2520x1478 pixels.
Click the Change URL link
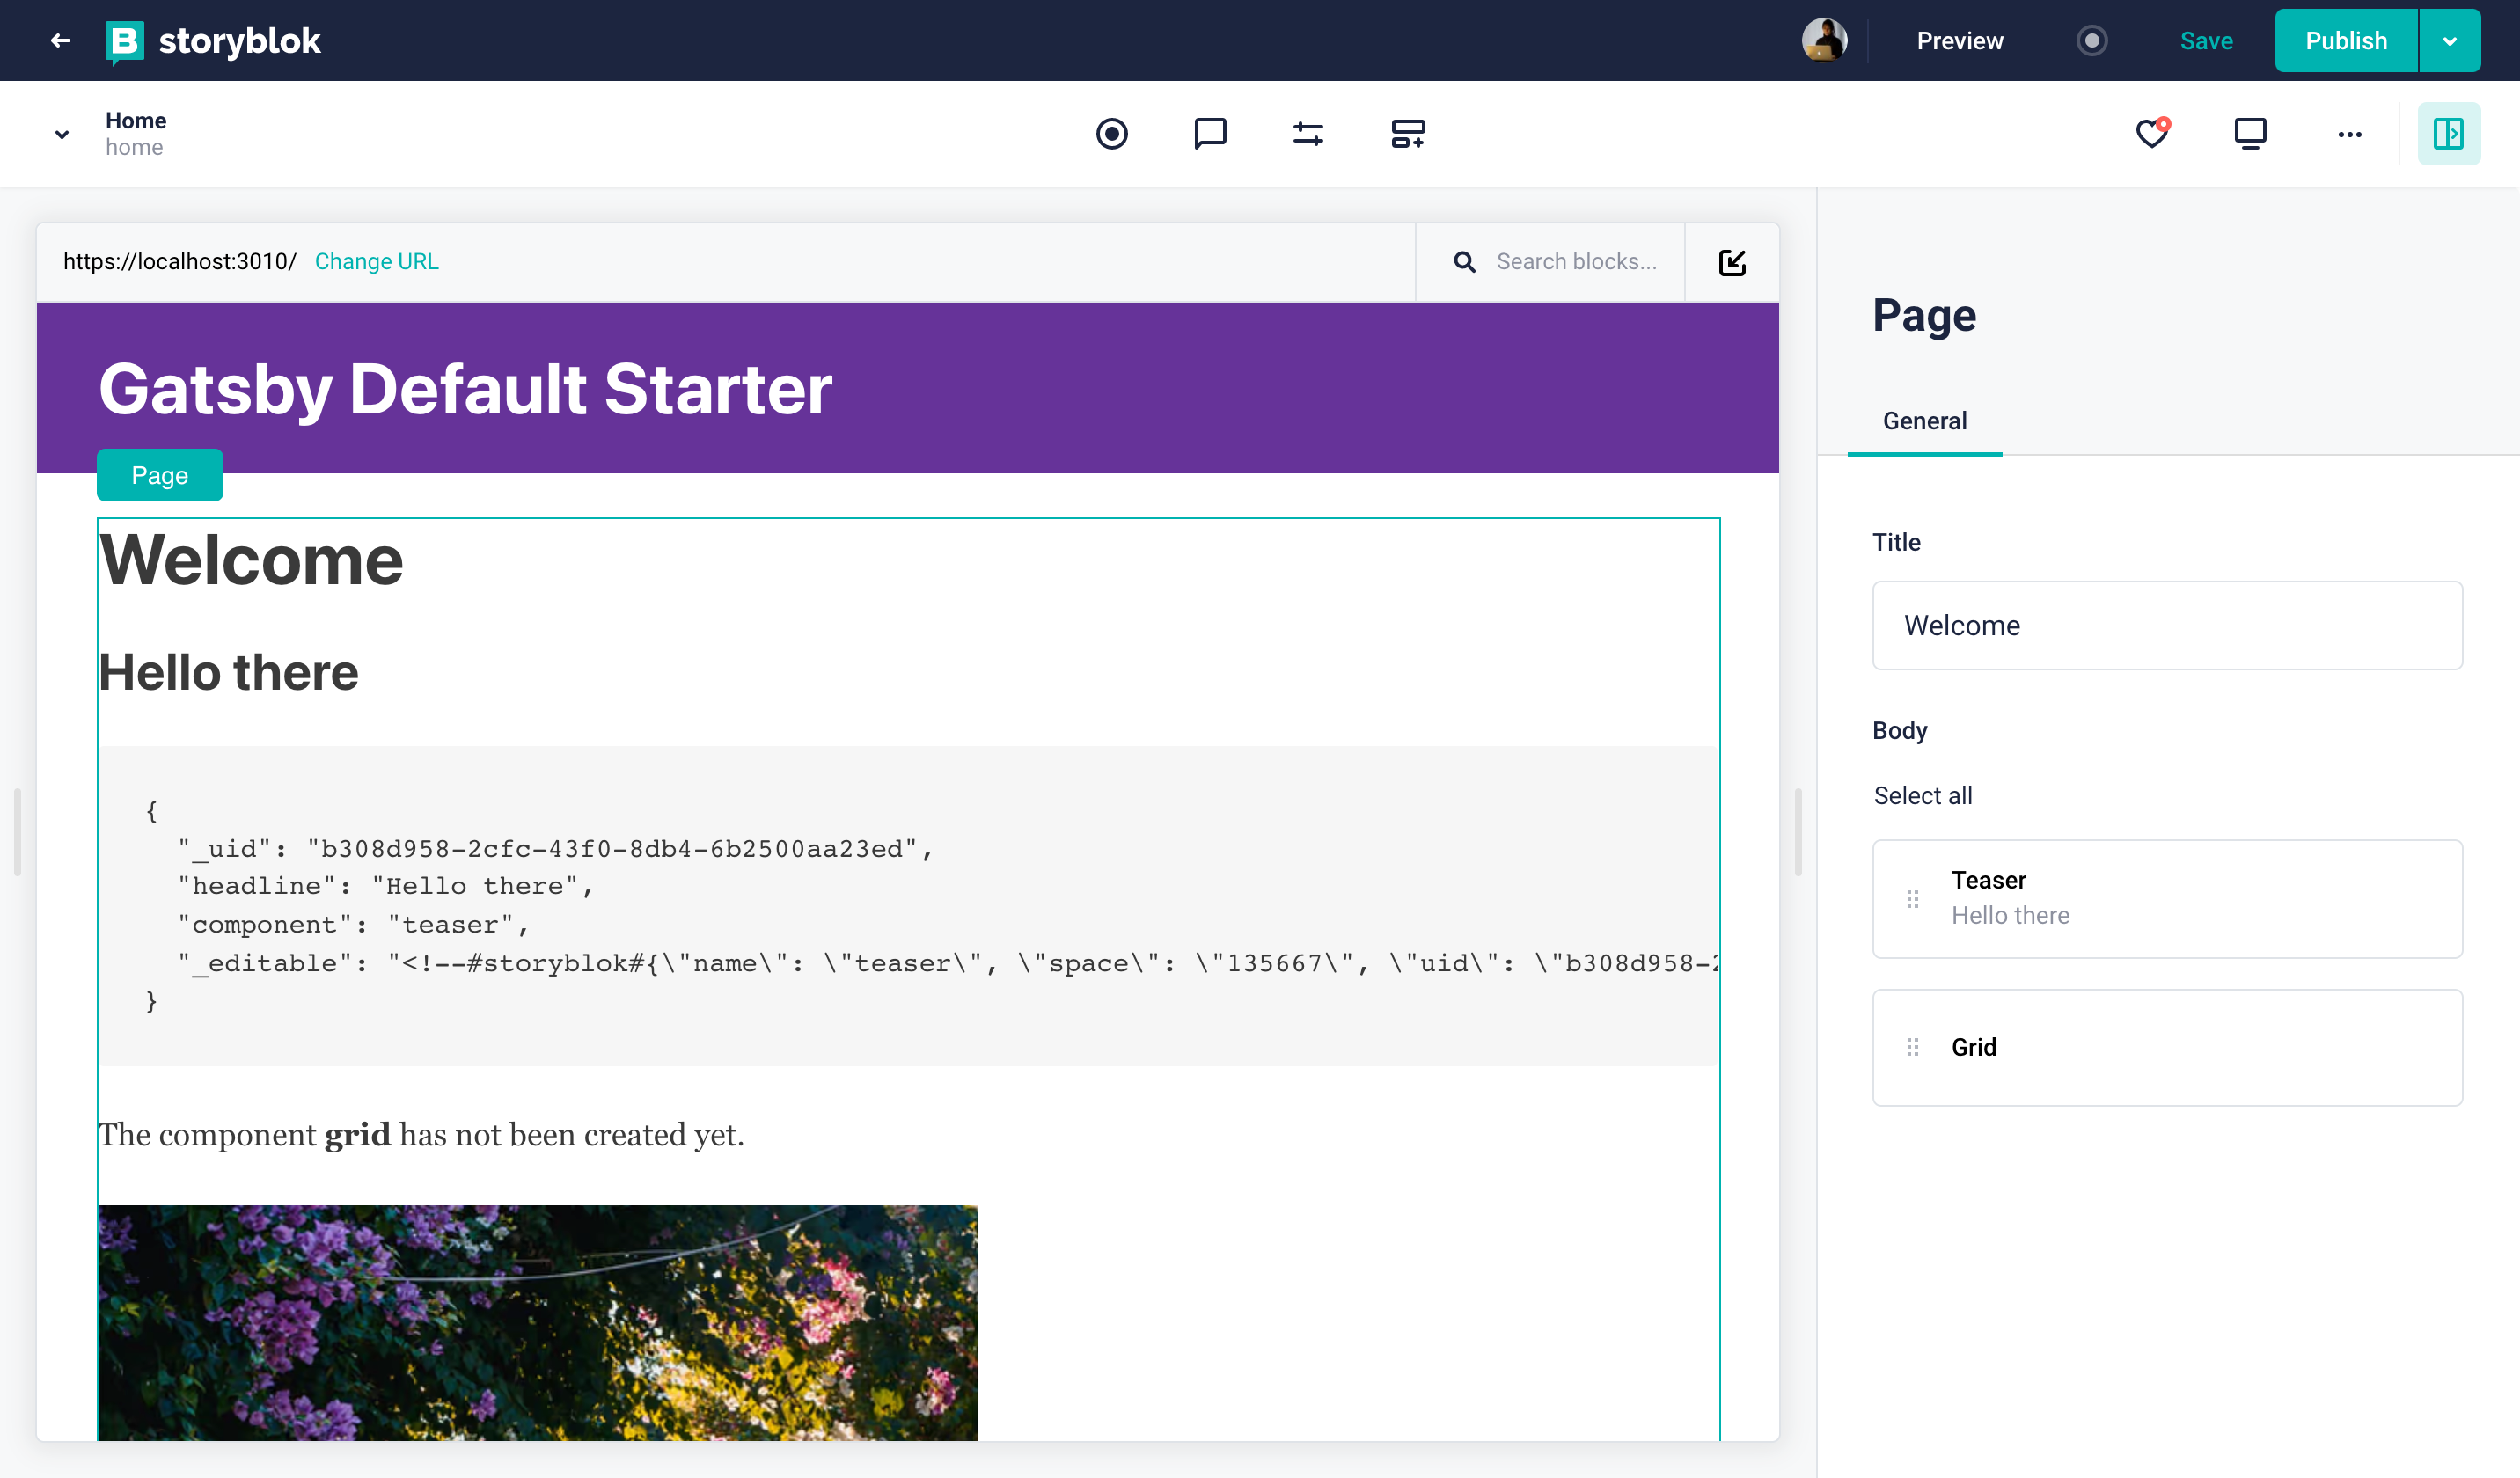(376, 262)
